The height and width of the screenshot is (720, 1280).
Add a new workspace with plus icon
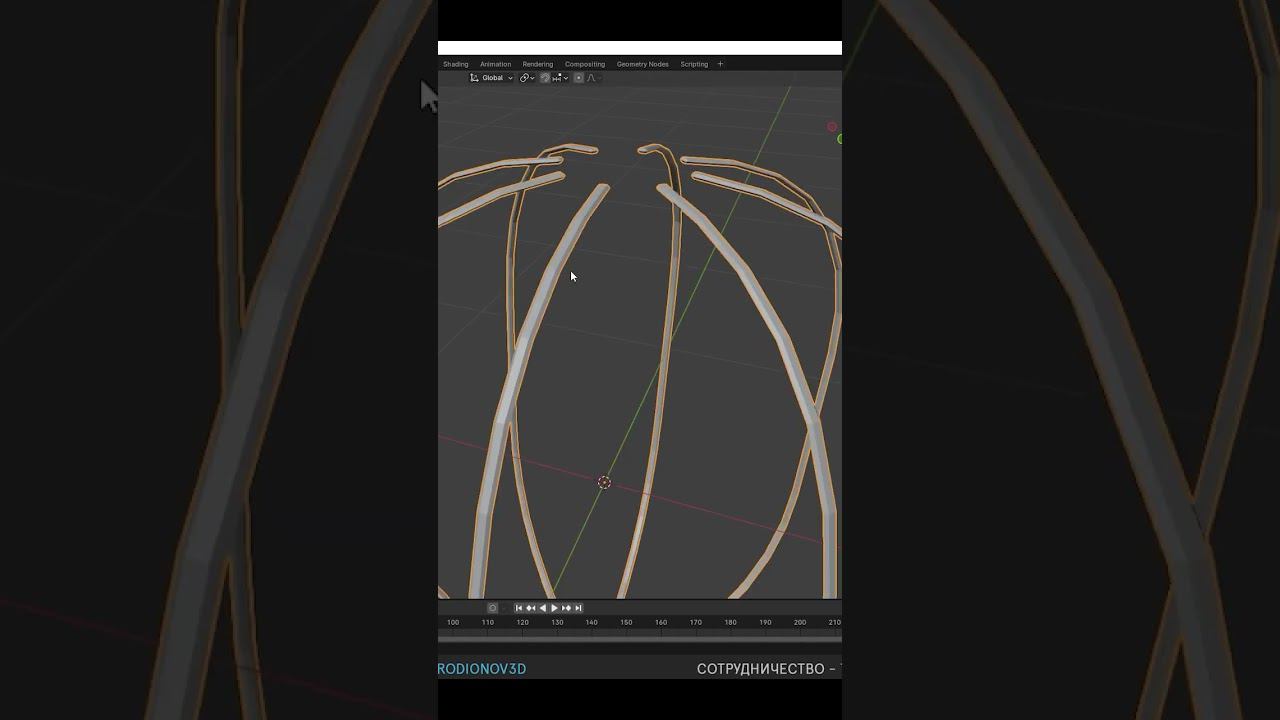point(720,64)
